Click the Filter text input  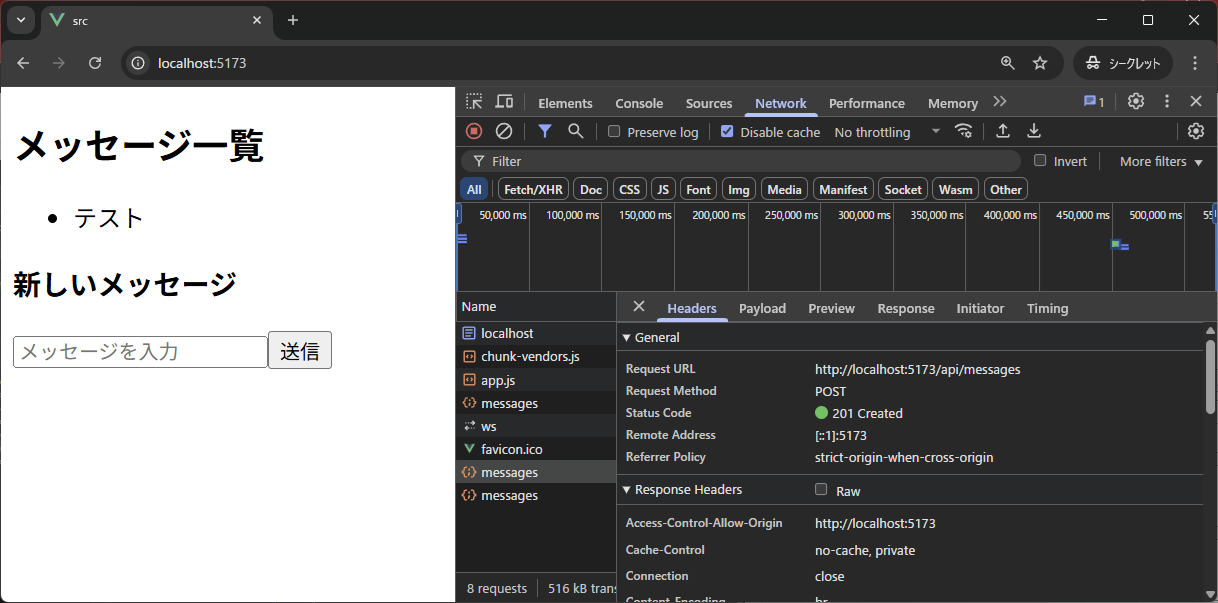(741, 161)
